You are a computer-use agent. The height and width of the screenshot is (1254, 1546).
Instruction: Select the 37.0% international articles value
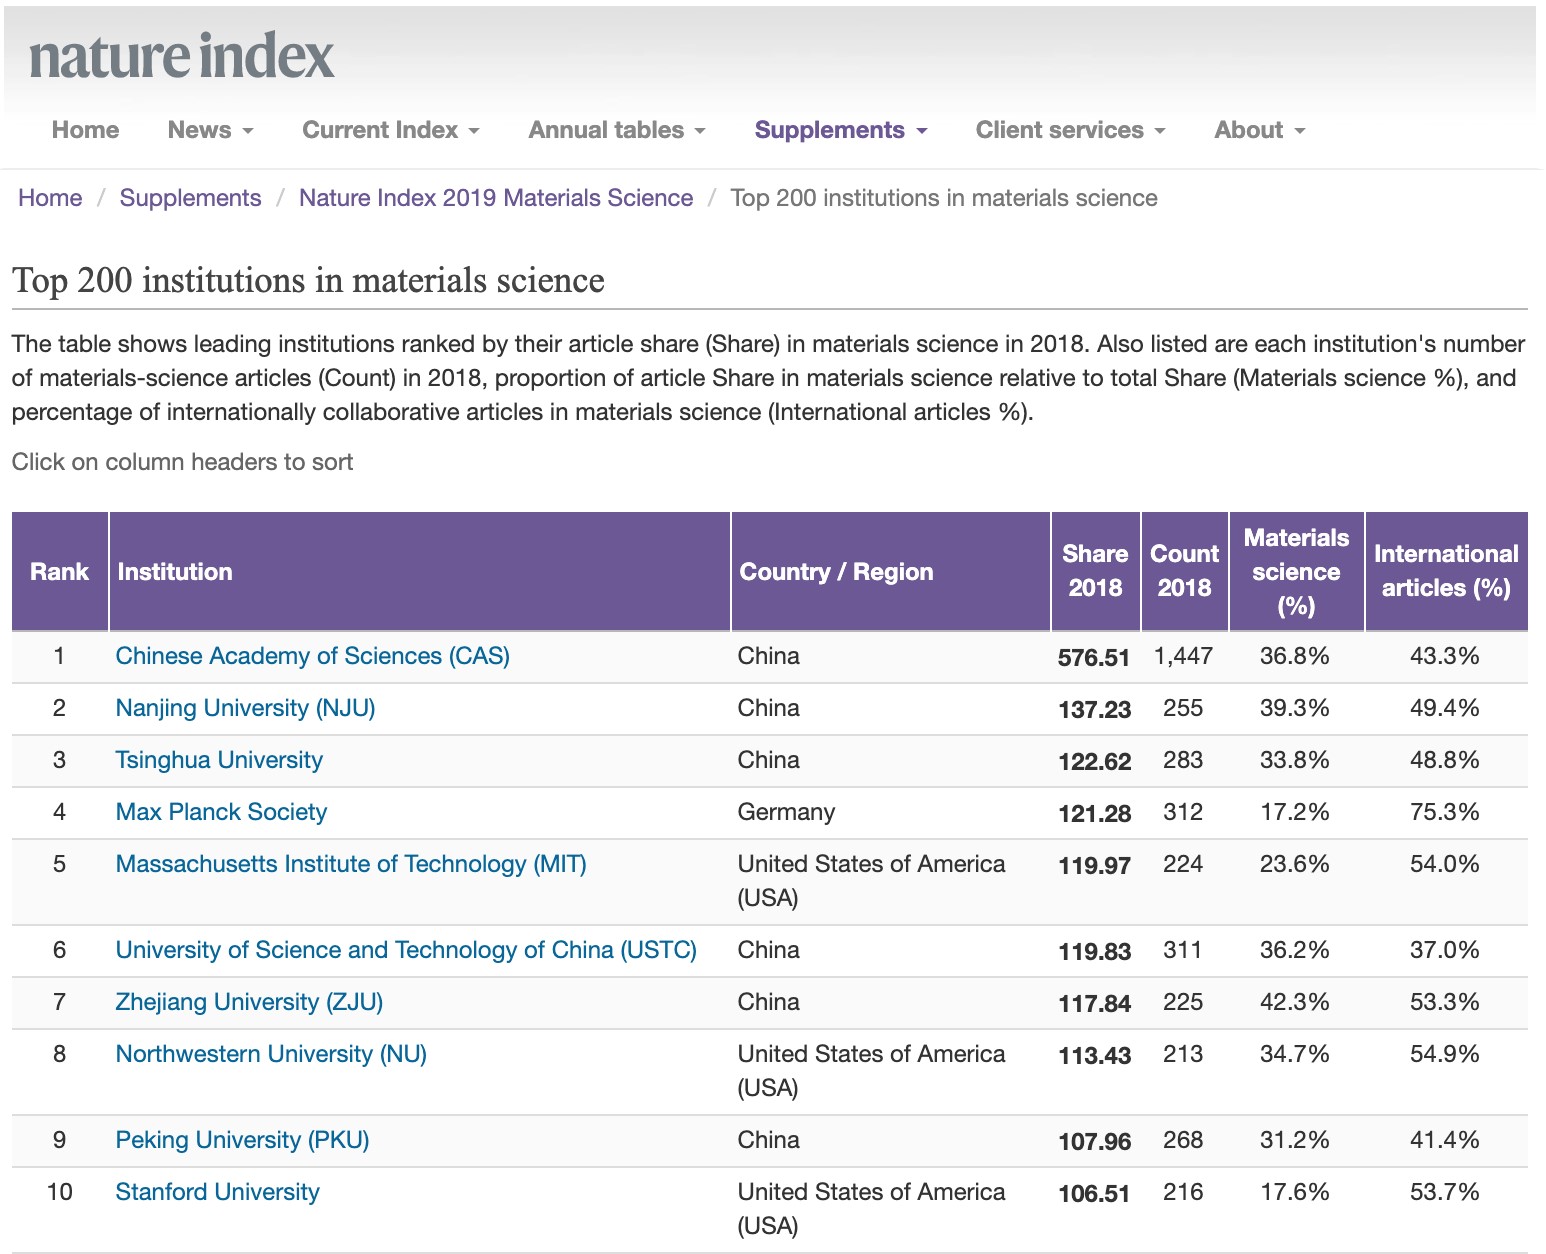point(1445,950)
